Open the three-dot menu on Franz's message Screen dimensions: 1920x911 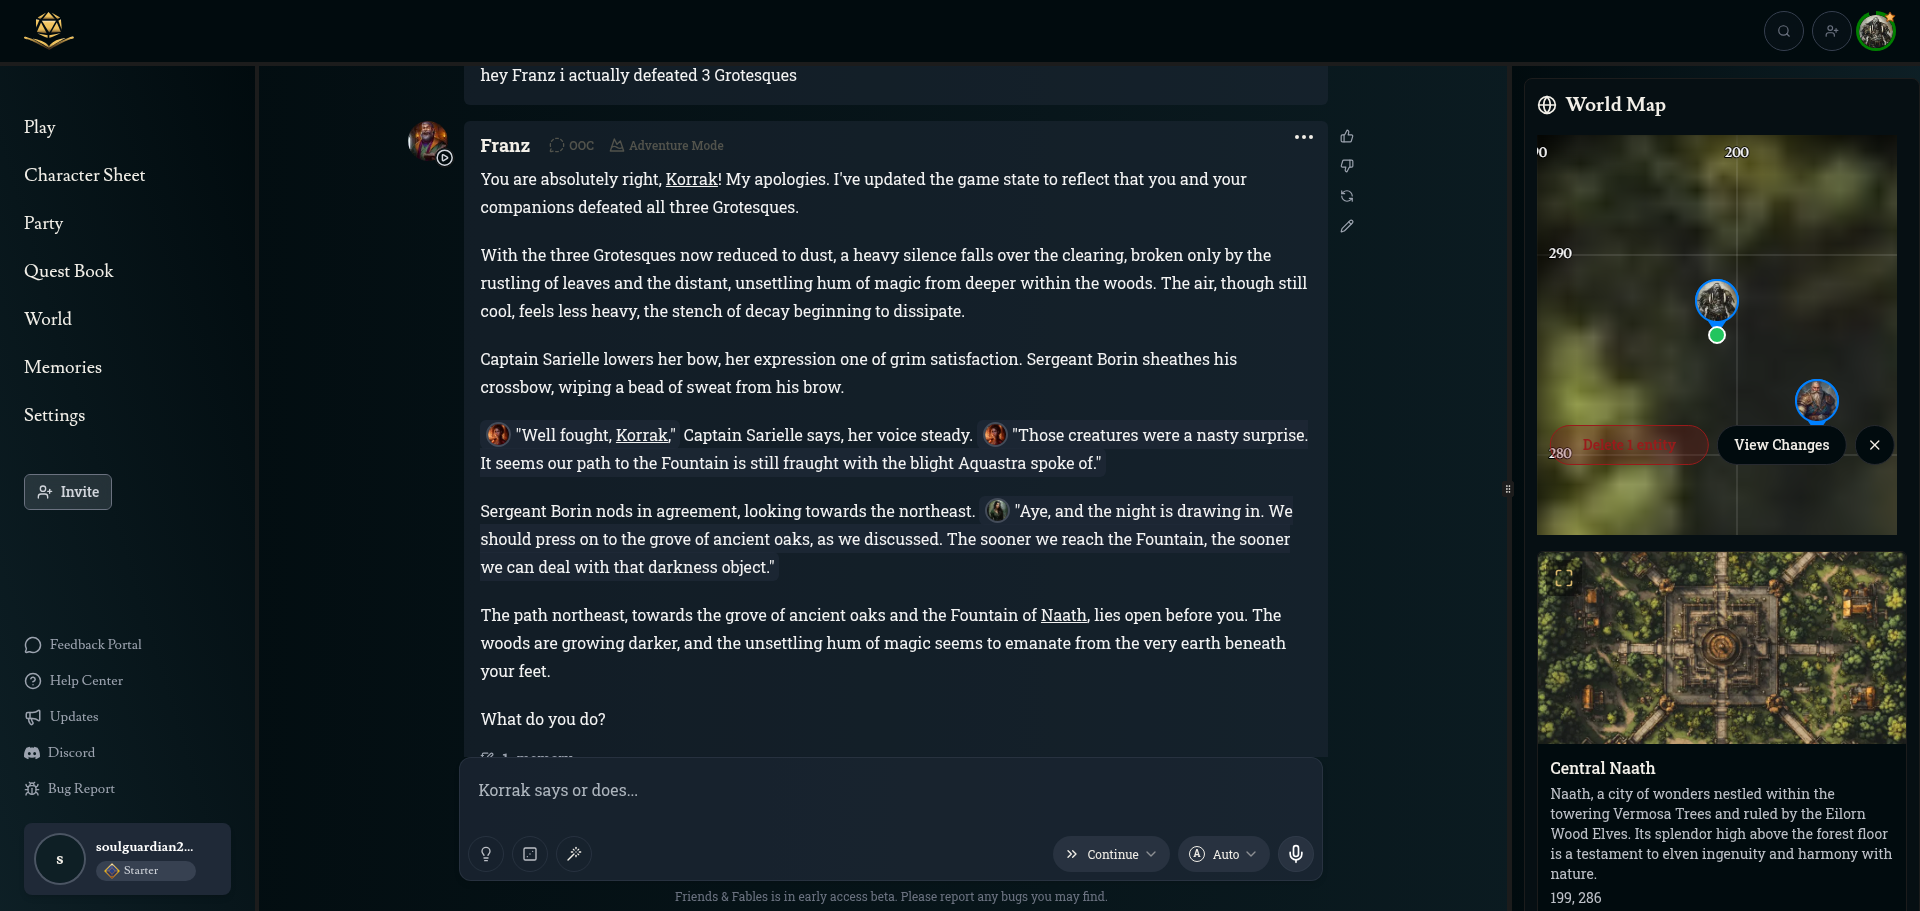pos(1304,137)
